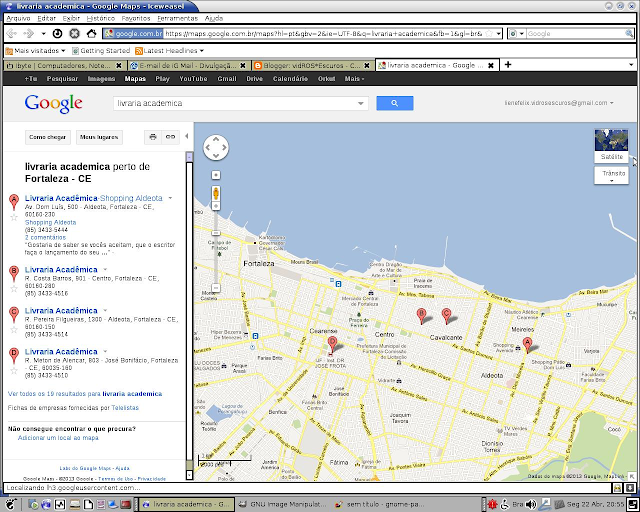The width and height of the screenshot is (640, 512).
Task: Expand options arrow for result C
Action: tap(105, 310)
